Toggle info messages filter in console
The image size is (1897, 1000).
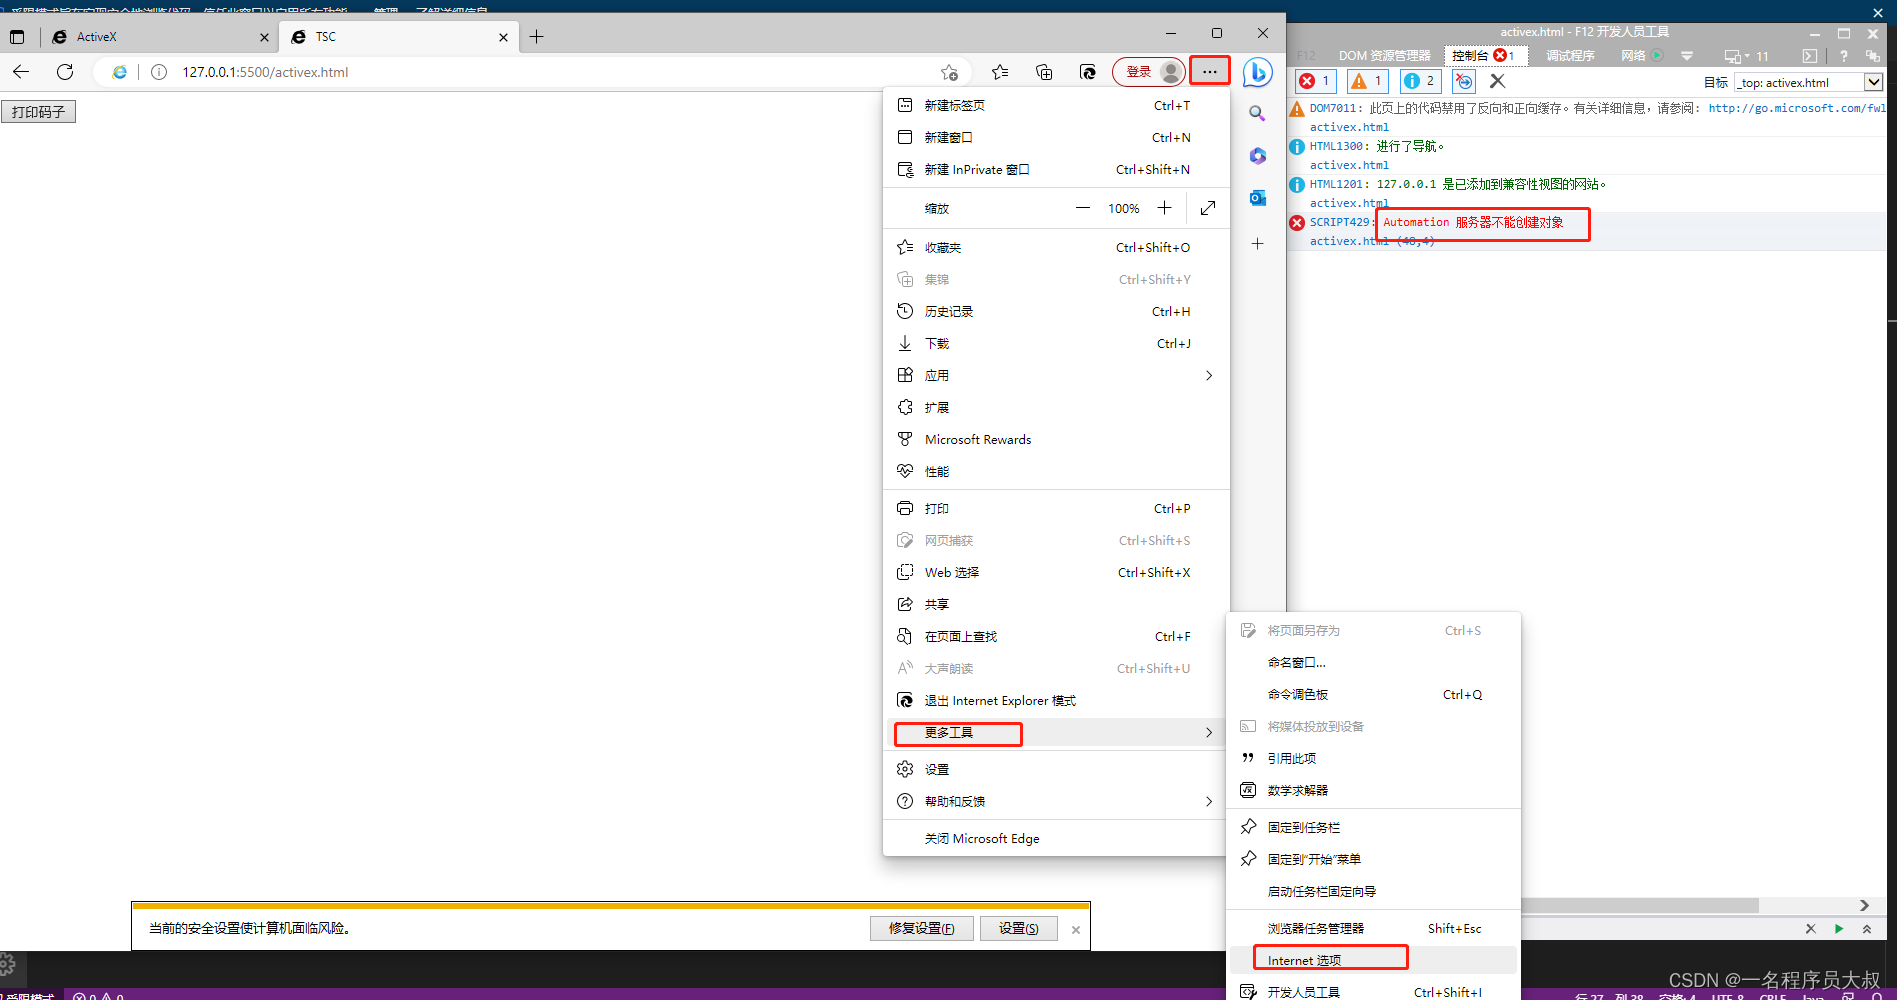click(x=1420, y=81)
